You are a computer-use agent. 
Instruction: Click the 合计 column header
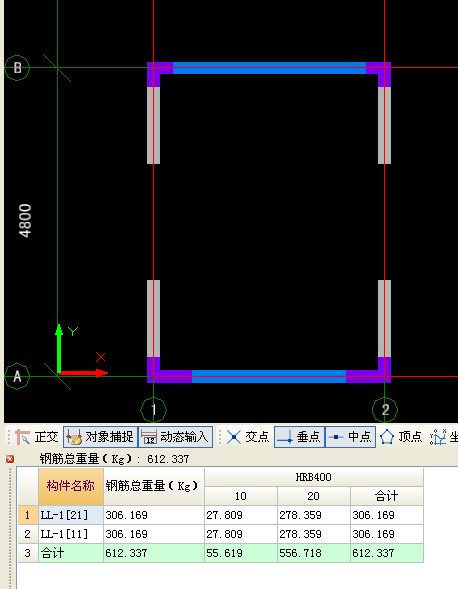tap(387, 496)
